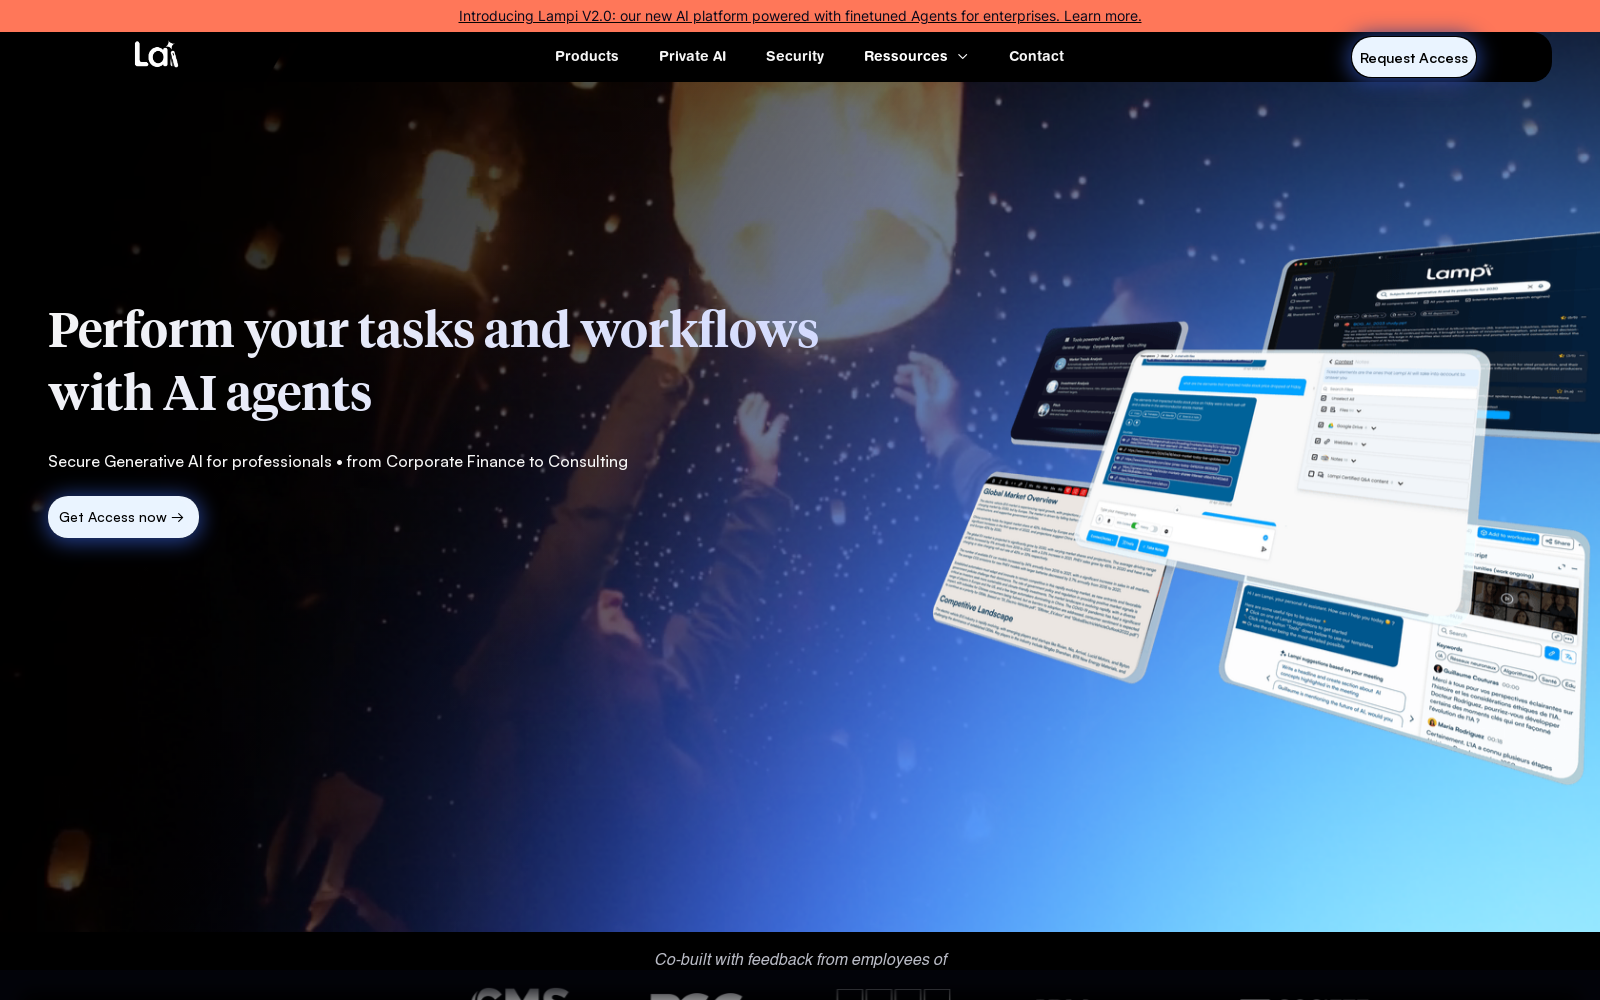Click the 'Co-built with feedback from employees of' text
Image resolution: width=1600 pixels, height=1000 pixels.
[800, 959]
